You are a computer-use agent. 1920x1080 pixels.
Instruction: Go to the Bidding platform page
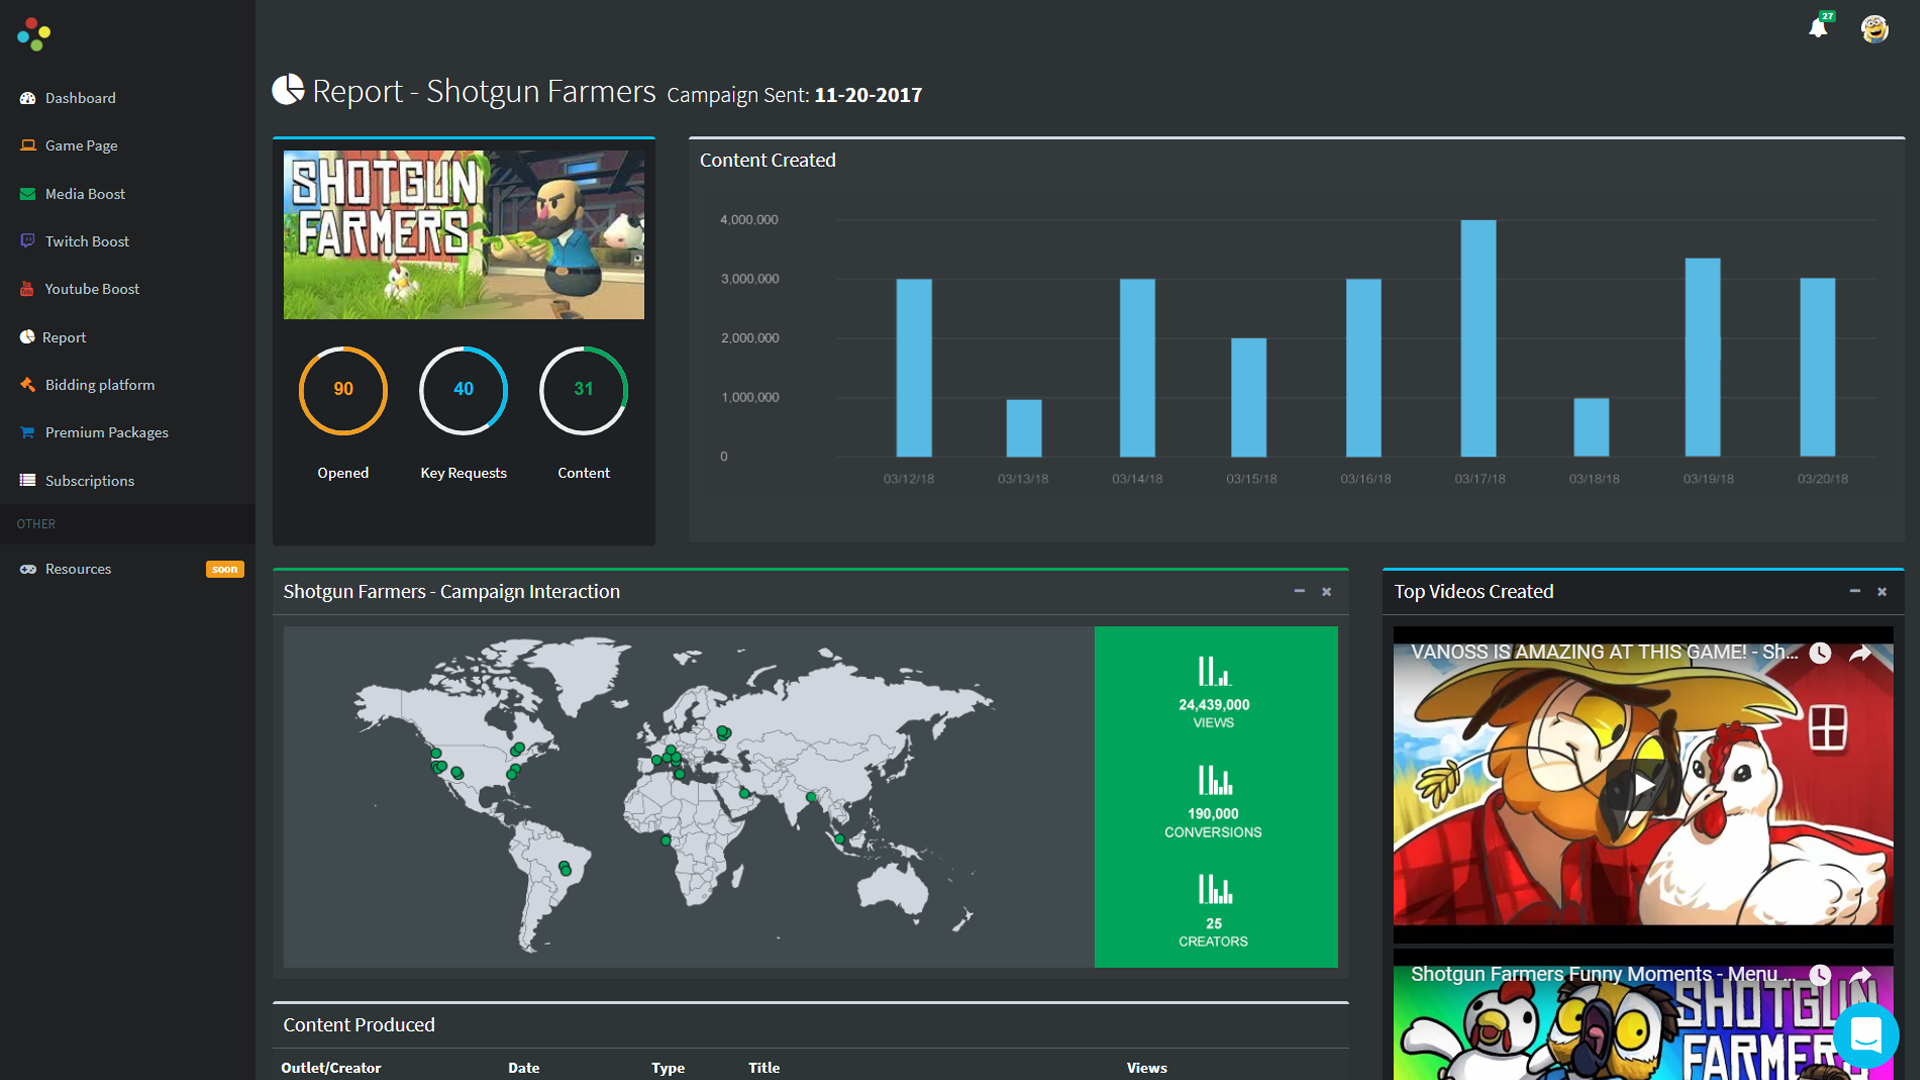pyautogui.click(x=99, y=385)
